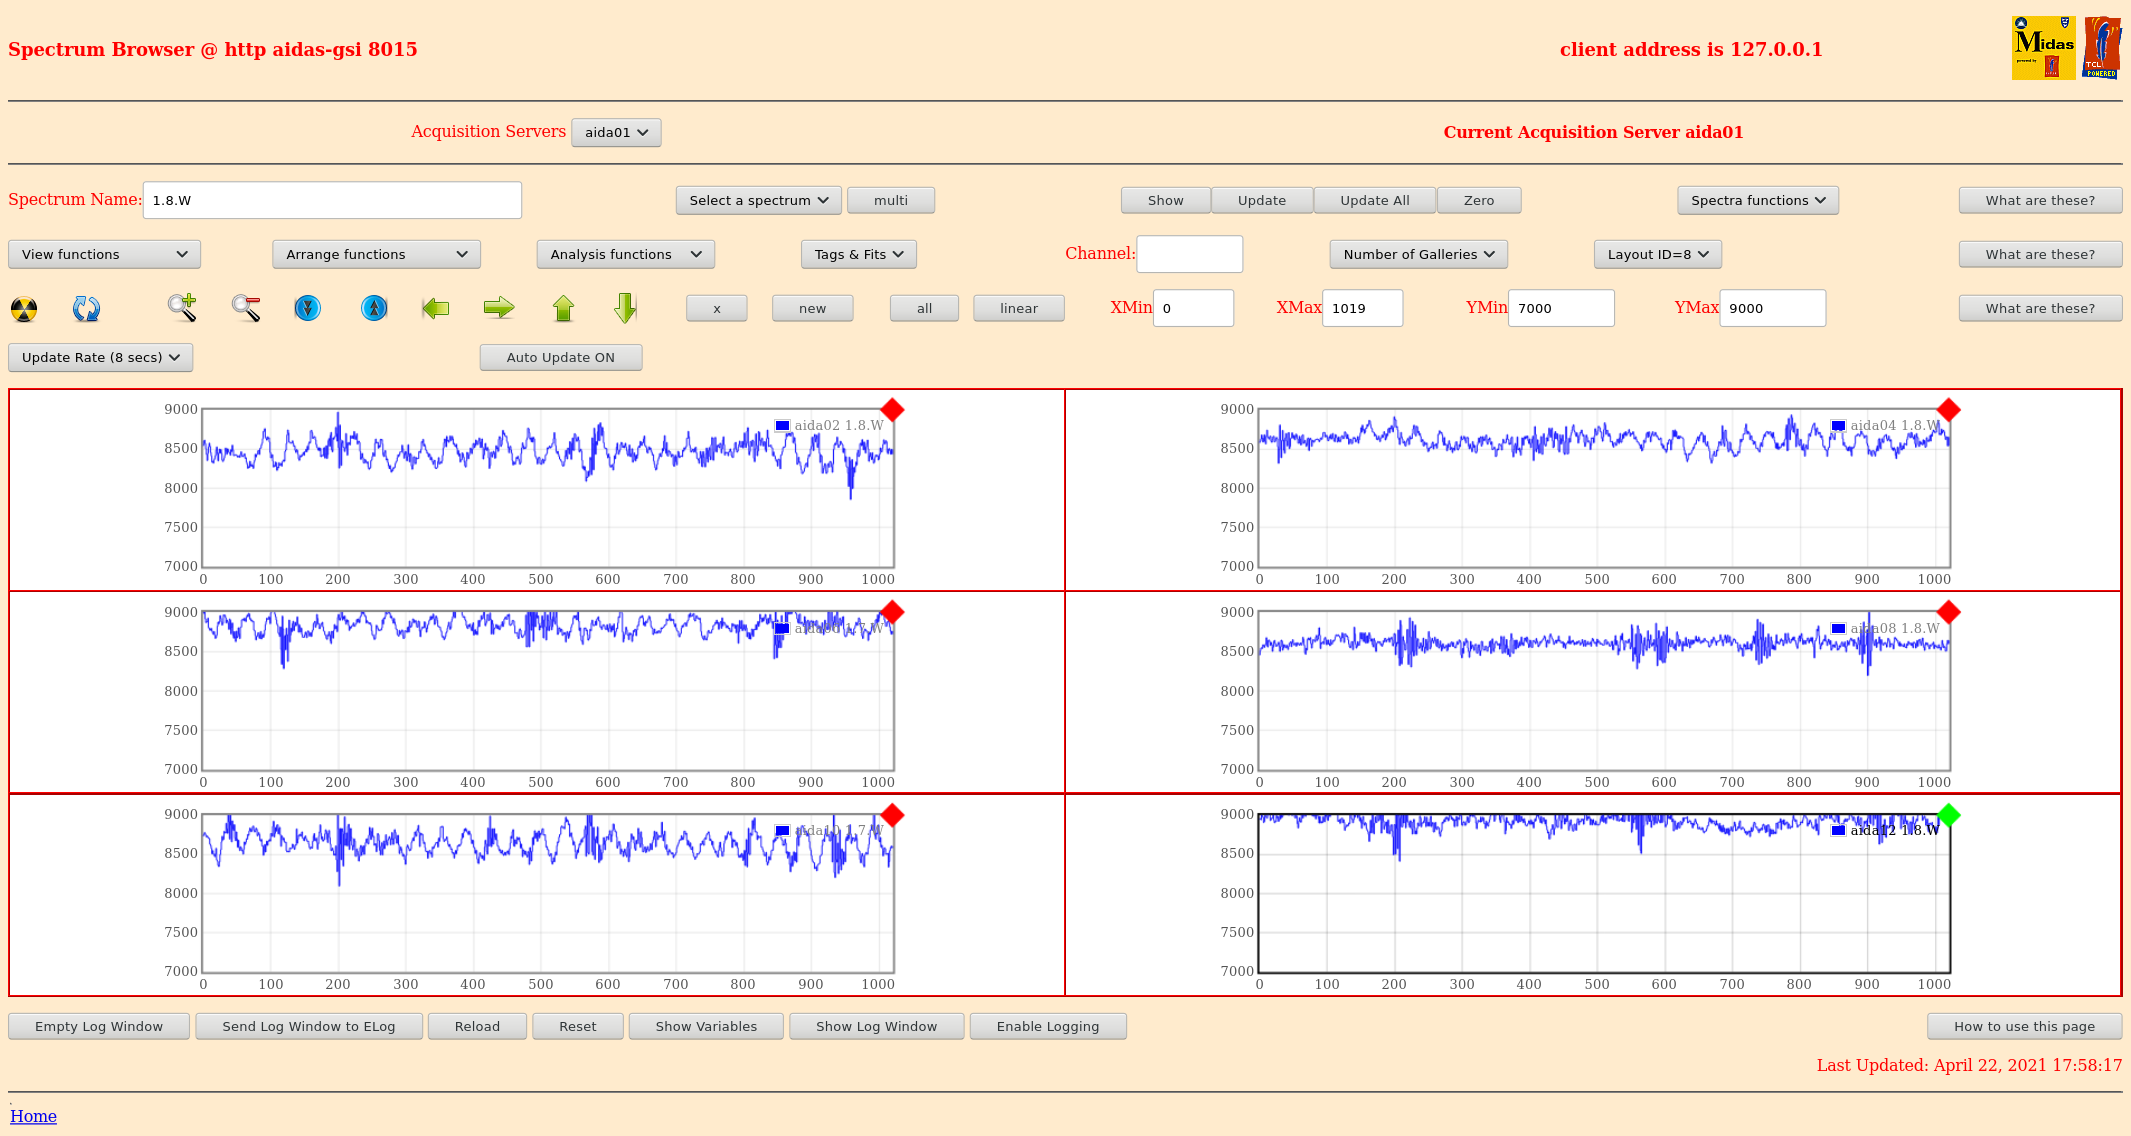Open the Acquisition Servers aida01 dropdown
Viewport: 2131px width, 1136px height.
(616, 133)
